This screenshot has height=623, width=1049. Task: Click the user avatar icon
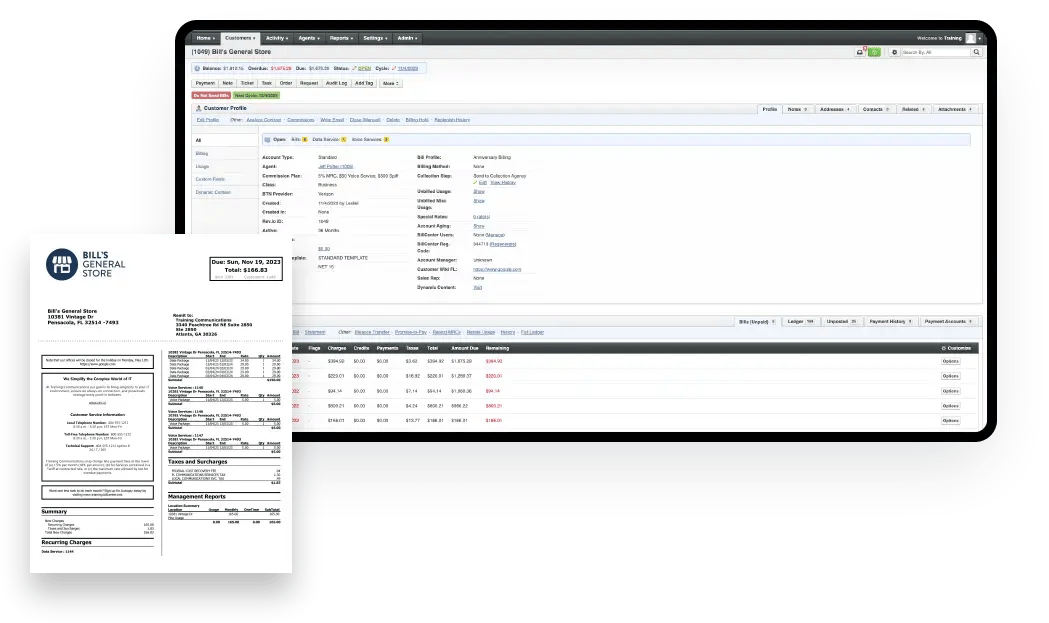point(970,38)
